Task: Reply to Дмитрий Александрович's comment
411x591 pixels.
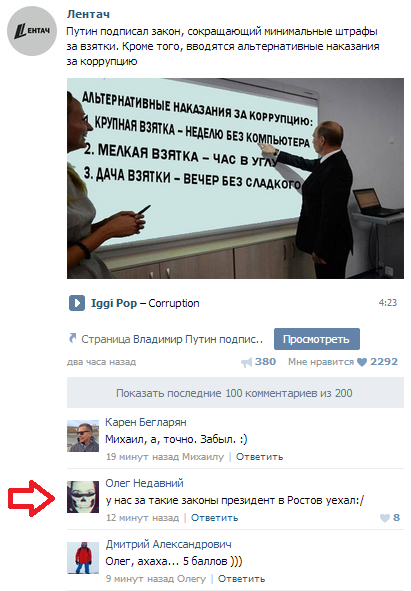Action: tap(241, 579)
